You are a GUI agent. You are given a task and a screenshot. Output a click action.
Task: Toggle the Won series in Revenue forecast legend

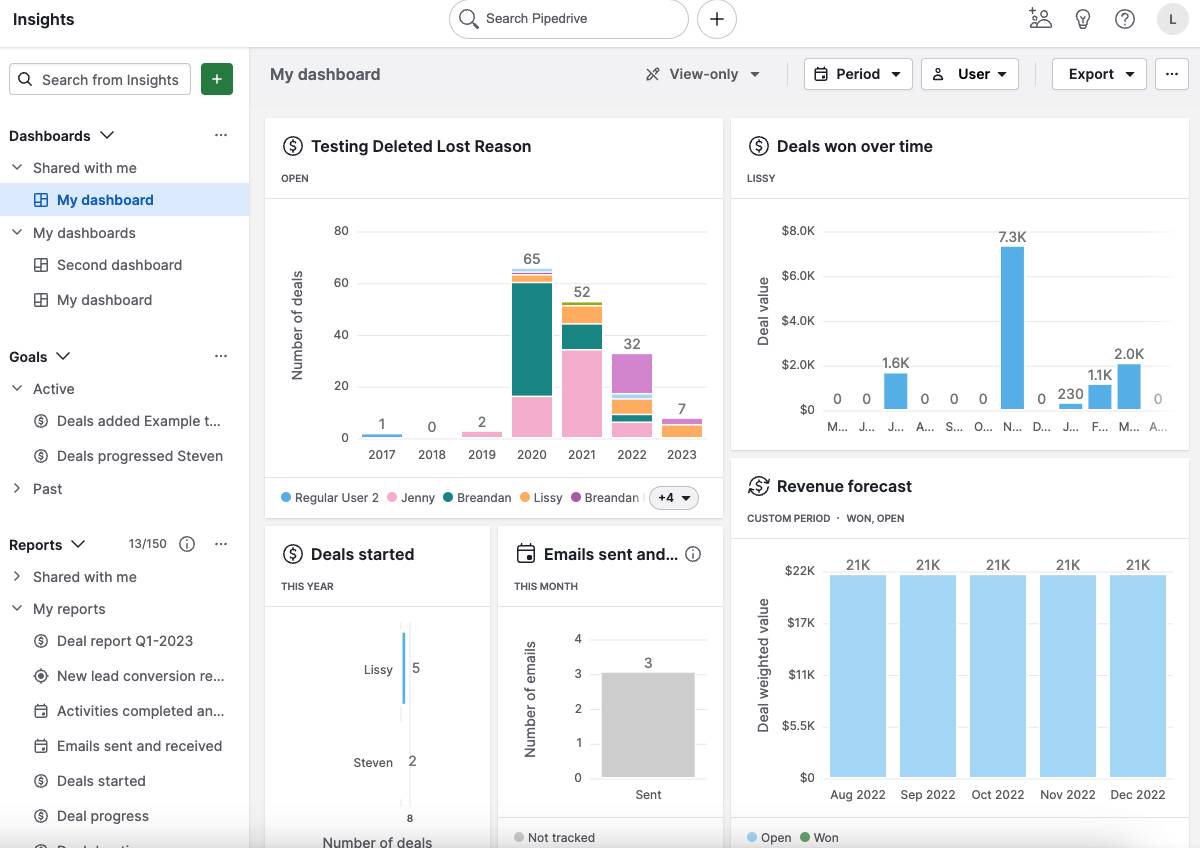click(819, 837)
